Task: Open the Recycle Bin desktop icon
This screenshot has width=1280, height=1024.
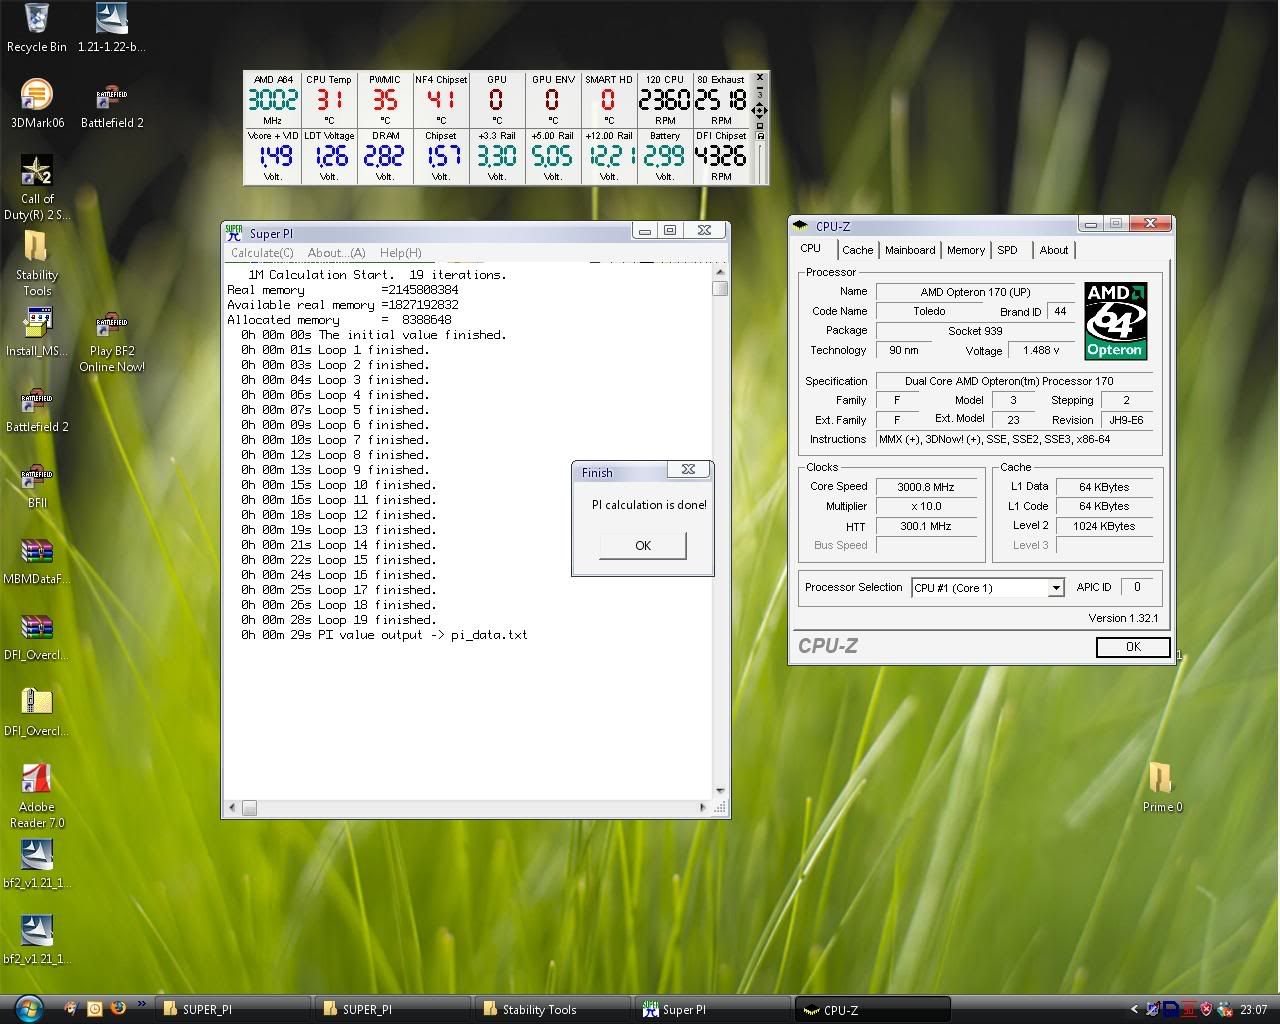Action: click(x=36, y=27)
